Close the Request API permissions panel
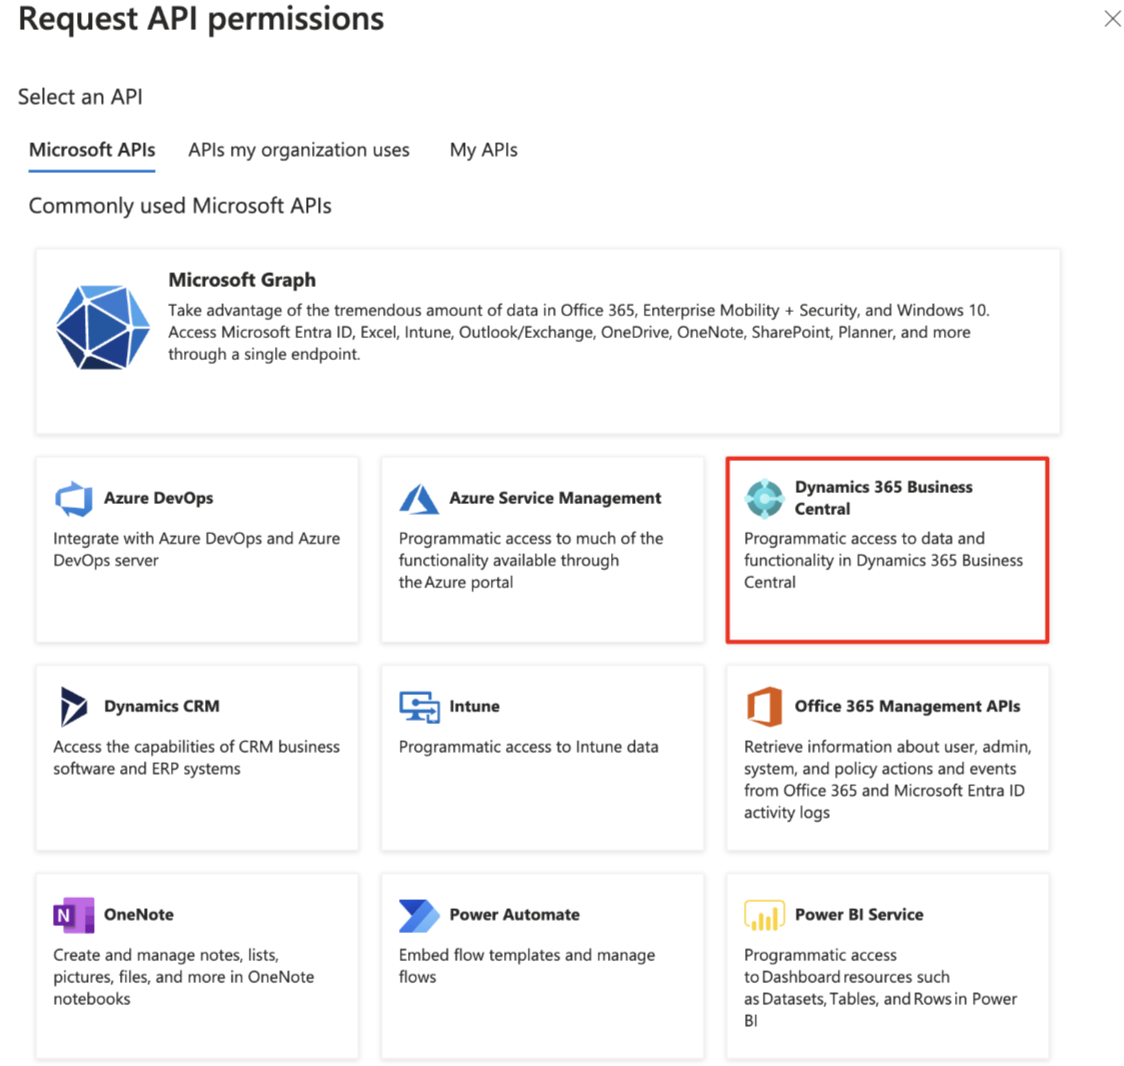This screenshot has height=1066, width=1124. pos(1112,19)
